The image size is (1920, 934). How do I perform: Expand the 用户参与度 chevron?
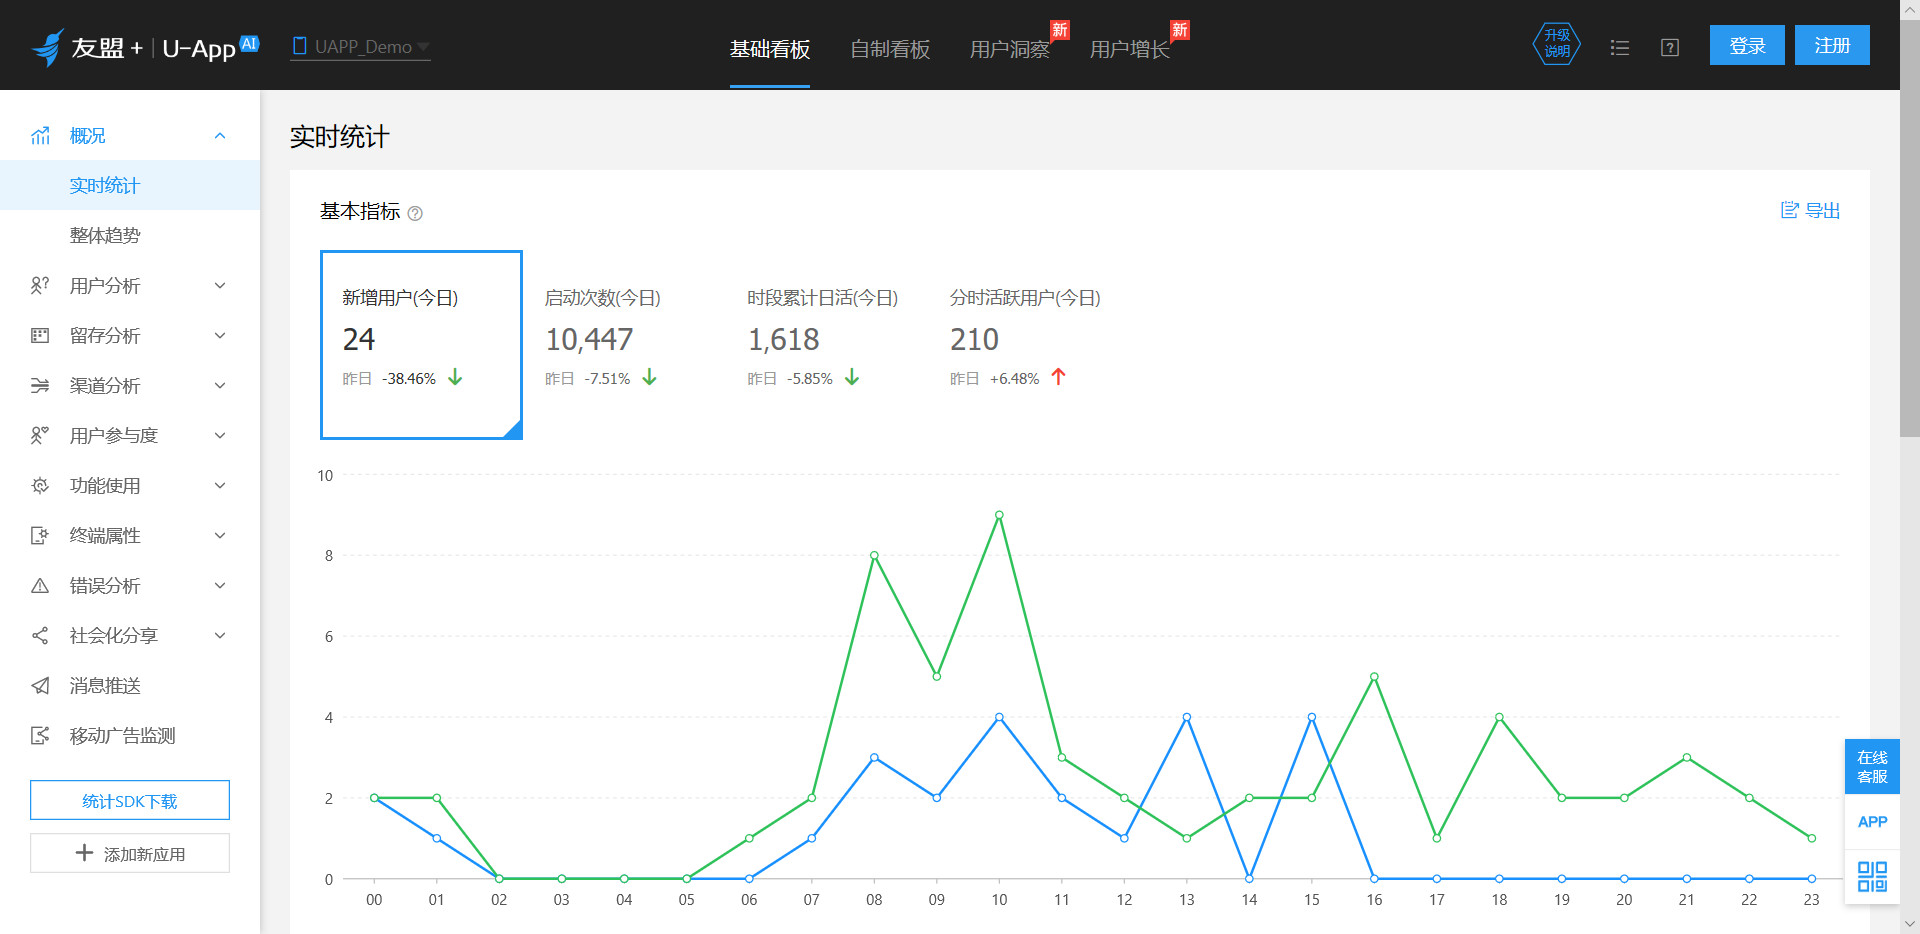coord(220,435)
